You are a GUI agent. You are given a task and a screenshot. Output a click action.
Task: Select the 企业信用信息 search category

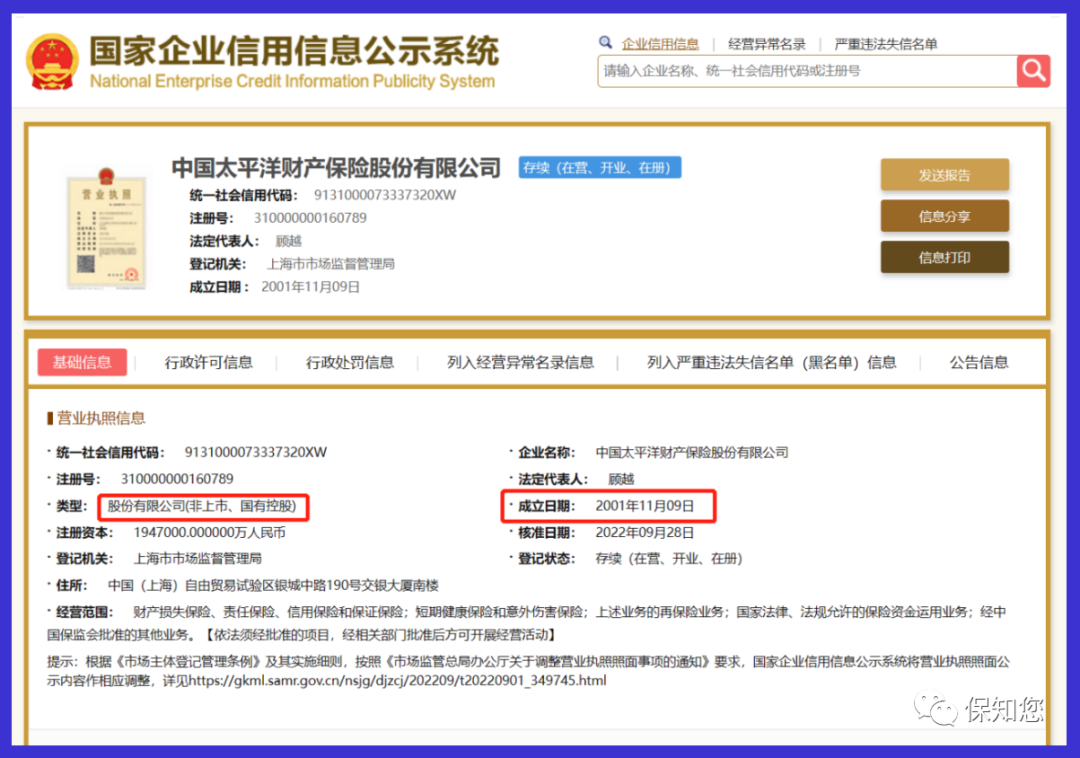pos(660,44)
